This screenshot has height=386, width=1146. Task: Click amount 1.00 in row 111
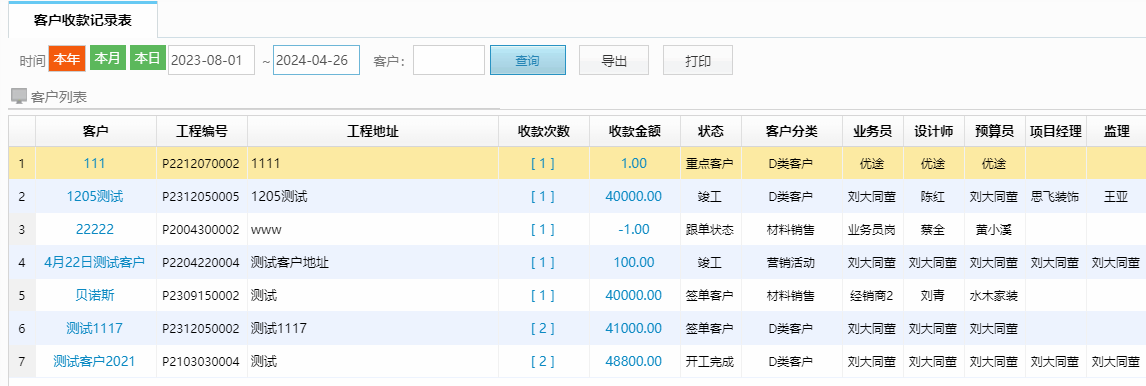[634, 164]
